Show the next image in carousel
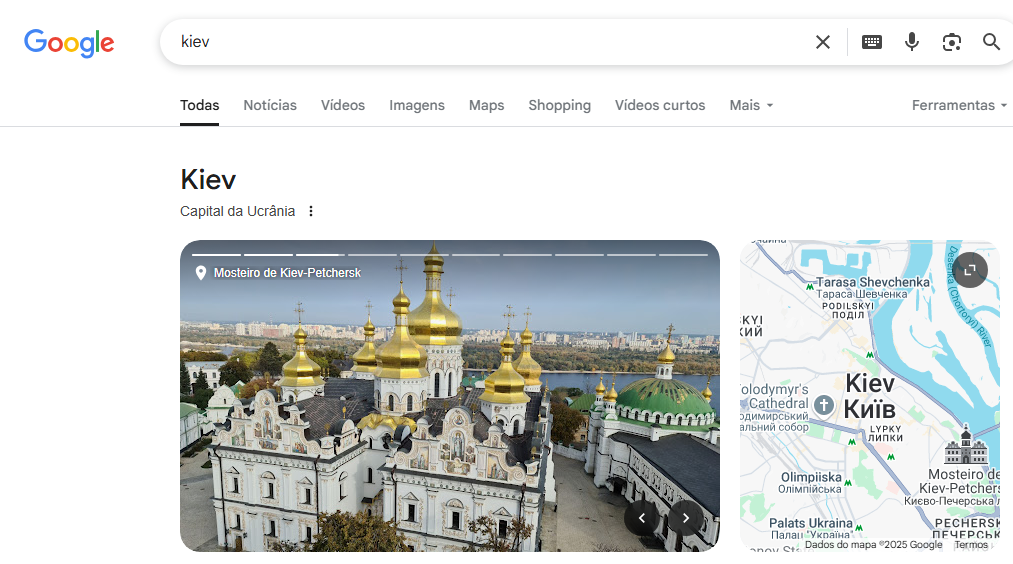Viewport: 1013px width, 564px height. (x=685, y=517)
